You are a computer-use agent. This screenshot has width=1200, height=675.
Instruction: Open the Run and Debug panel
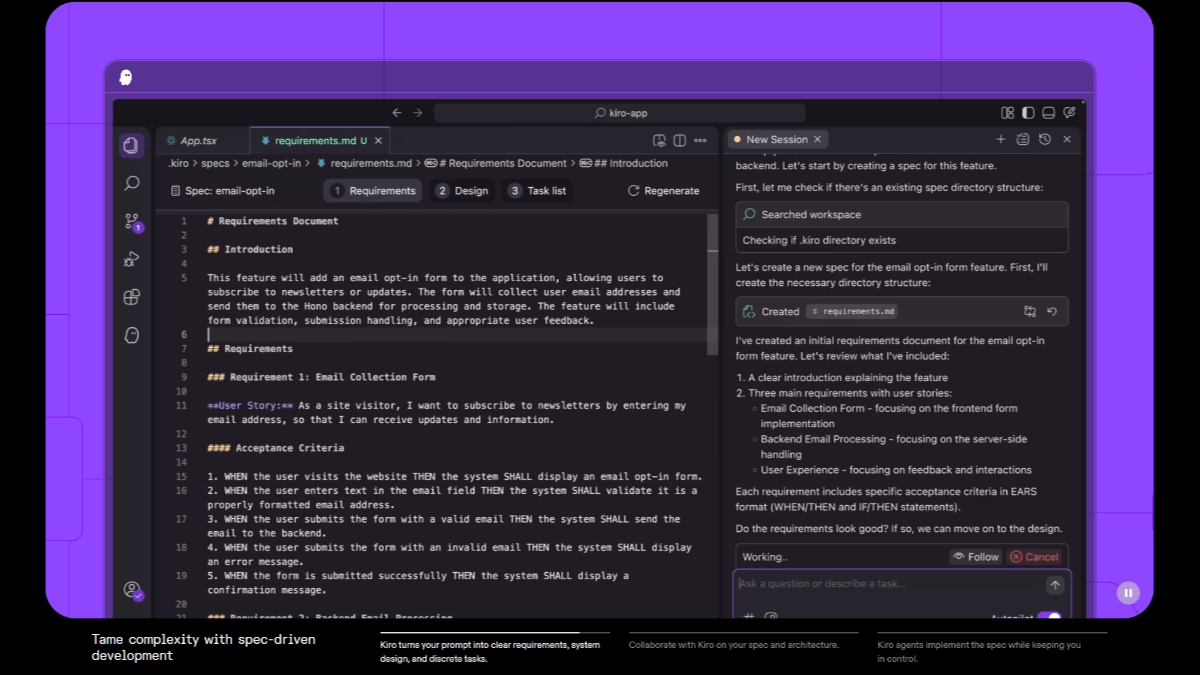click(131, 260)
